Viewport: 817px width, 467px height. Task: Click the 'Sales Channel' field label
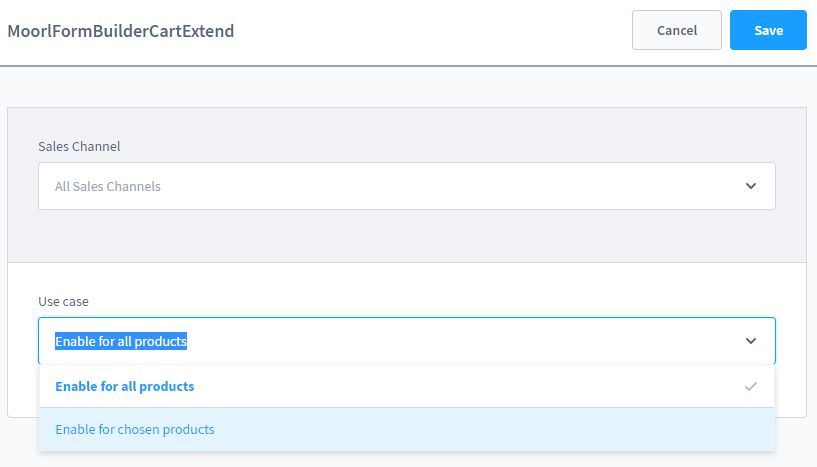pos(79,146)
